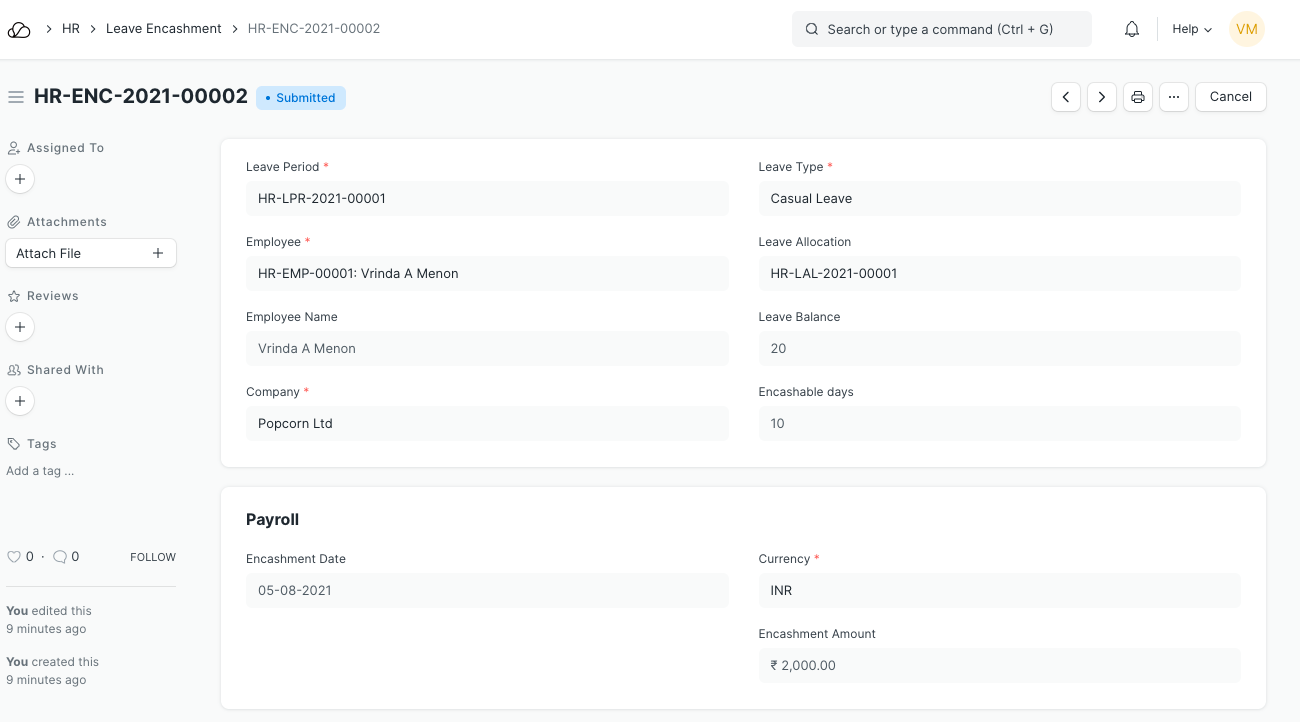The width and height of the screenshot is (1300, 722).
Task: Open comments via speech bubble icon
Action: (x=60, y=557)
